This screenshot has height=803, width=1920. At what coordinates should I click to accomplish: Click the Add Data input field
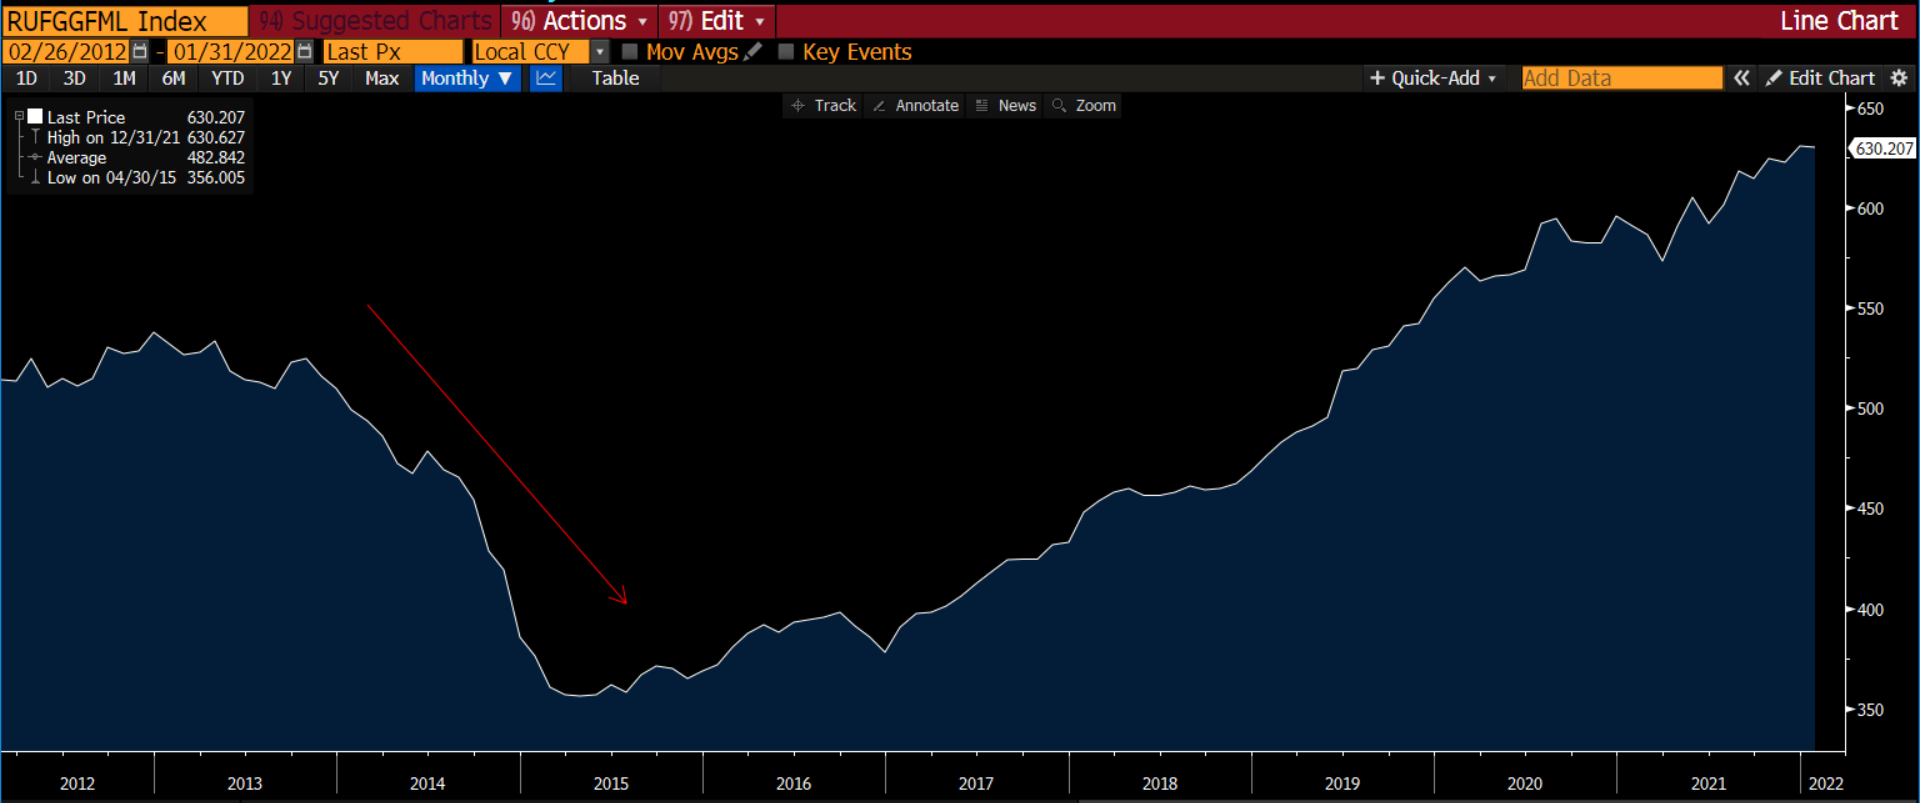(x=1621, y=78)
